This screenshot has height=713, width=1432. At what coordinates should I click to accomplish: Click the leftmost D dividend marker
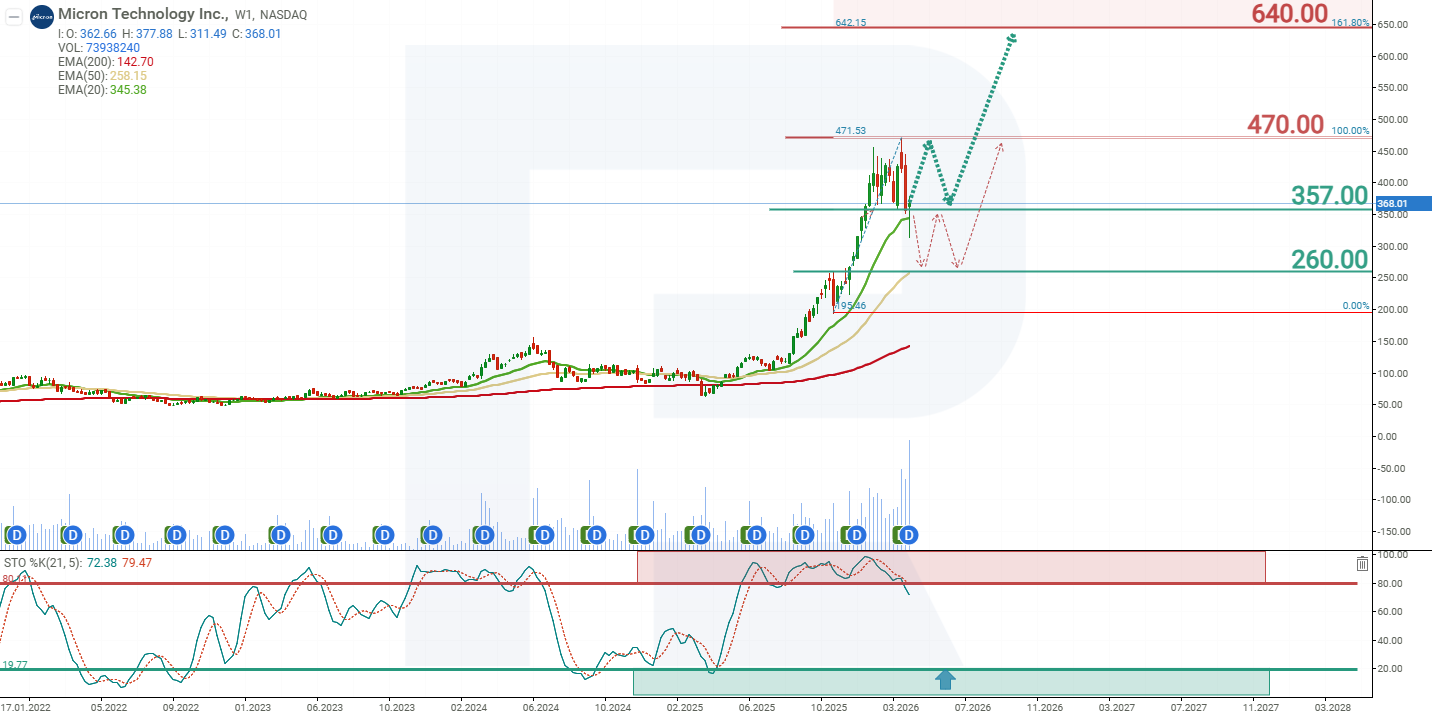15,535
